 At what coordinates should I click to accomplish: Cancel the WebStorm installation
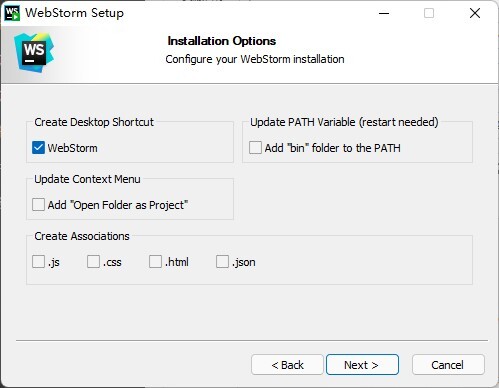point(448,365)
